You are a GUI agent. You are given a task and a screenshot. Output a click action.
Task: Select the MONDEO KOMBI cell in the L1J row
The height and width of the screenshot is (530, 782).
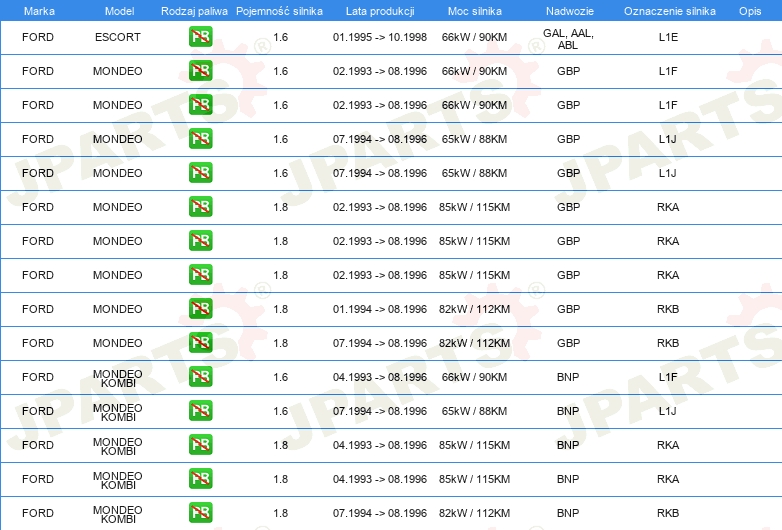(x=118, y=412)
